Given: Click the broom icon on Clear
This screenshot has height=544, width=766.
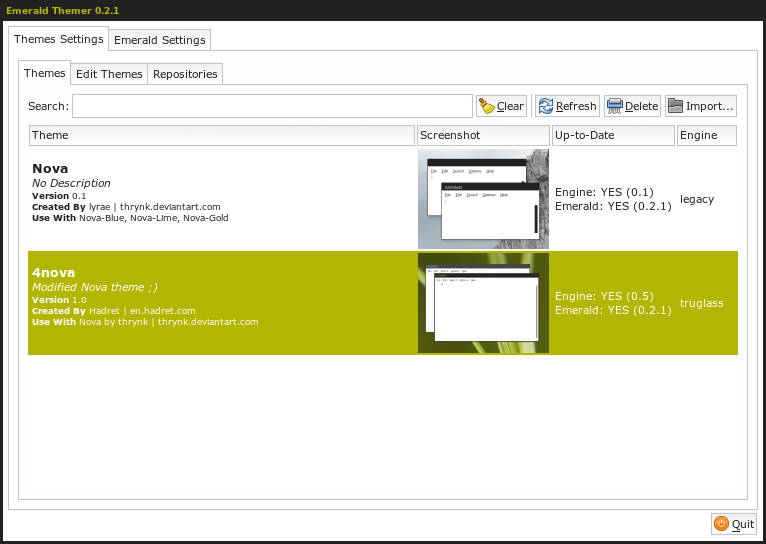Looking at the screenshot, I should [x=487, y=106].
